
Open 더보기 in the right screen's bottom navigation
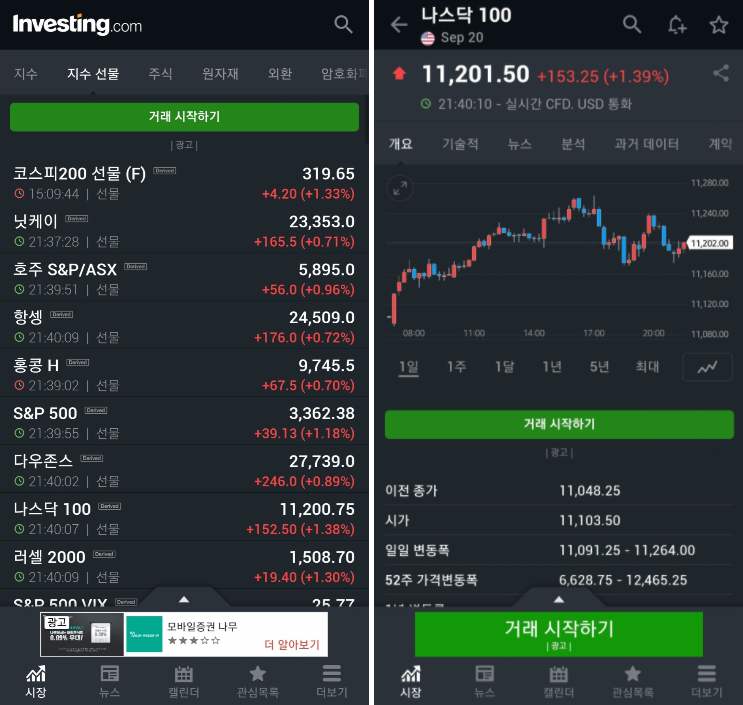point(707,681)
